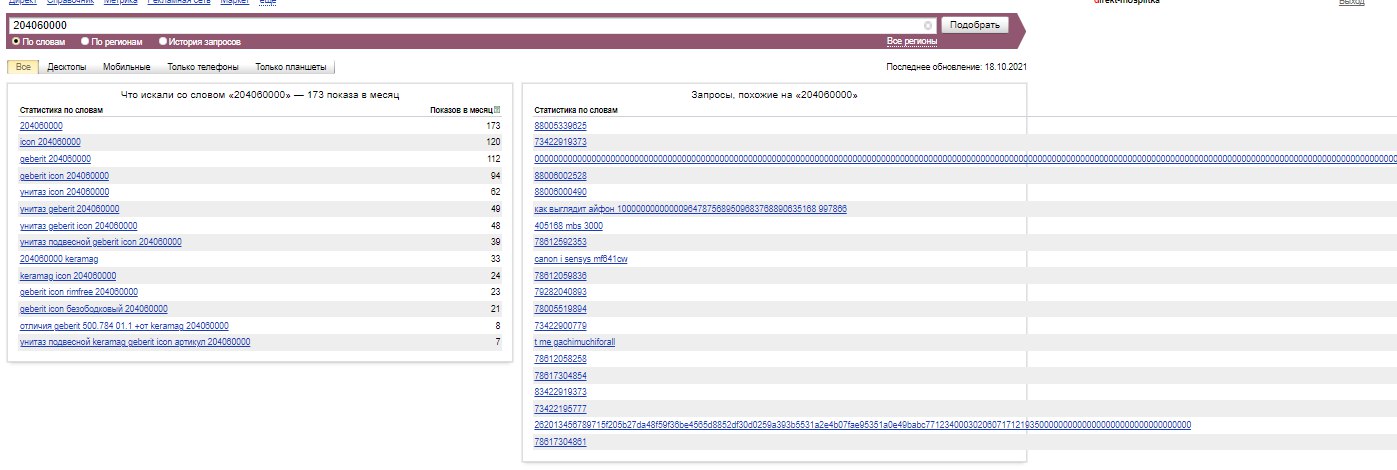Open the 204060000 query link

(x=41, y=126)
